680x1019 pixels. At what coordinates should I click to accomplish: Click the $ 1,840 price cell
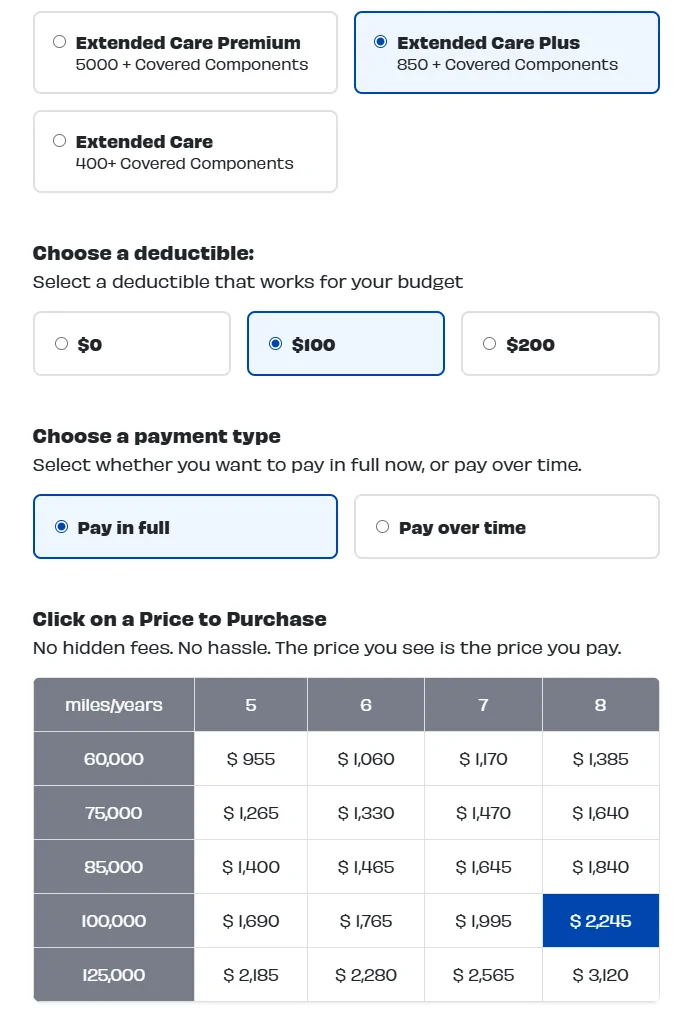click(601, 866)
